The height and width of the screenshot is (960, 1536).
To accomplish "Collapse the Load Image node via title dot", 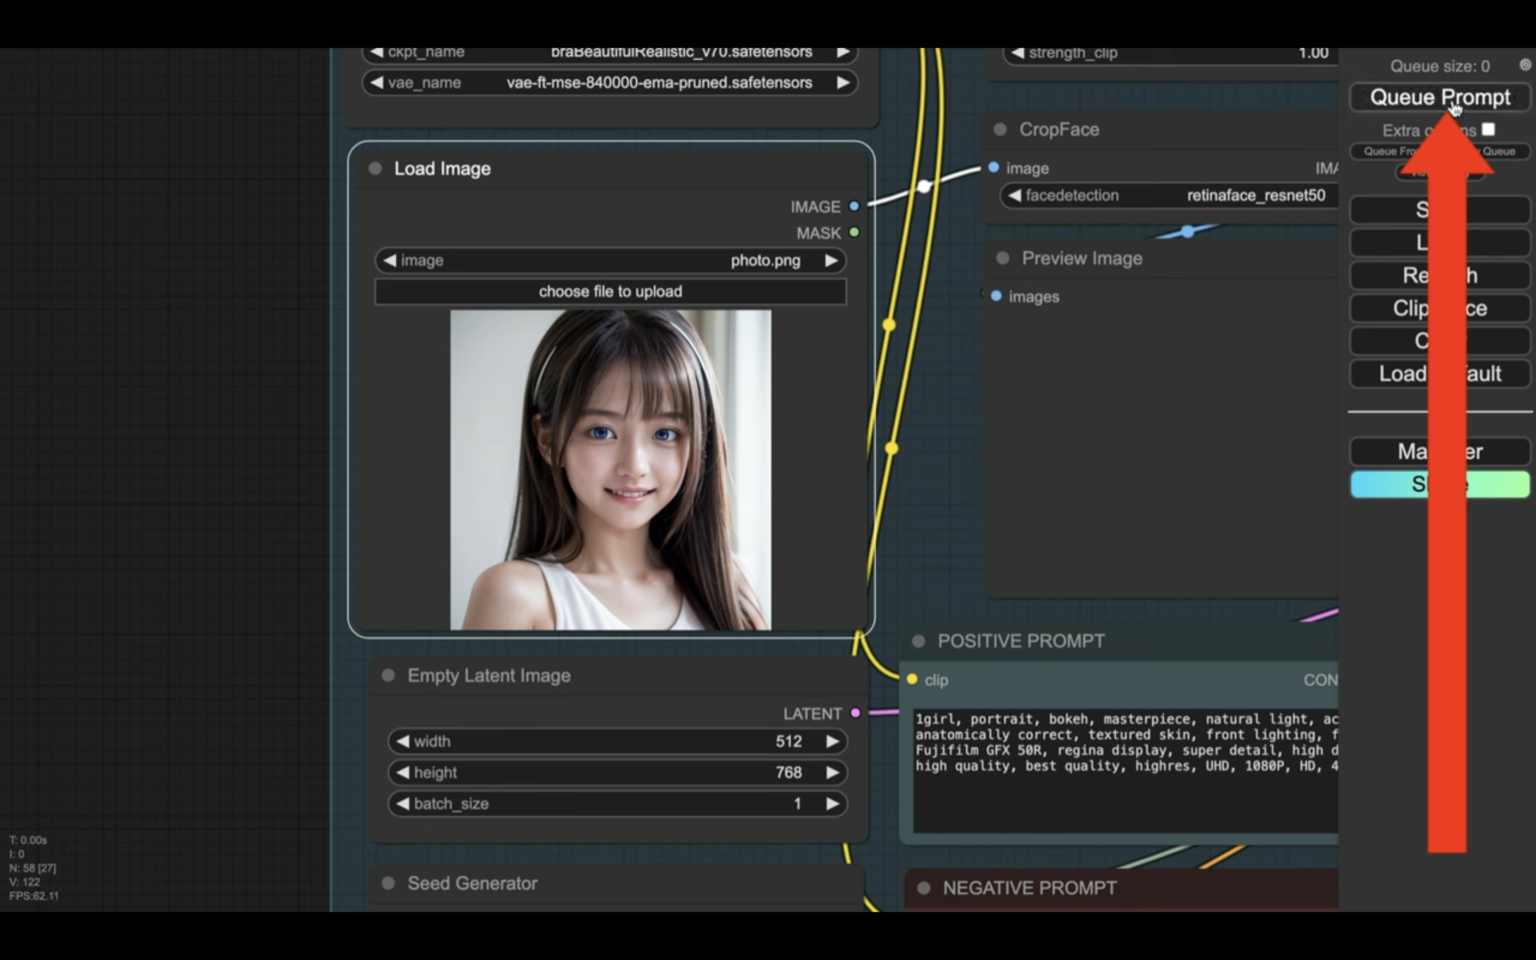I will coord(375,168).
